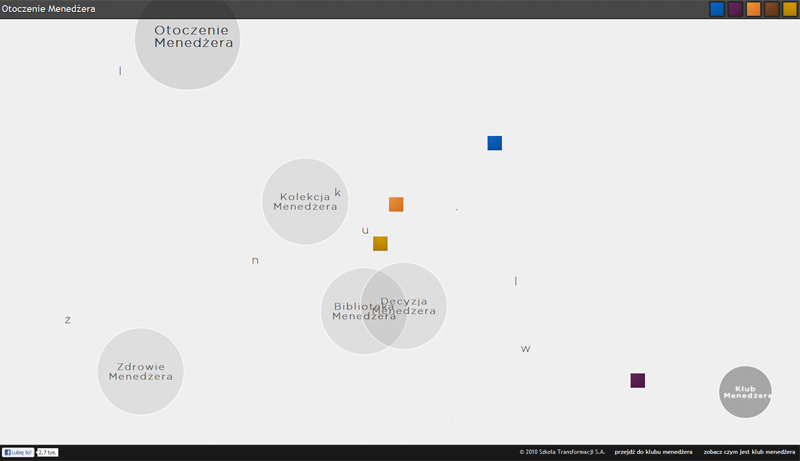This screenshot has height=461, width=800.
Task: Click the floating orange square on canvas
Action: pos(396,204)
